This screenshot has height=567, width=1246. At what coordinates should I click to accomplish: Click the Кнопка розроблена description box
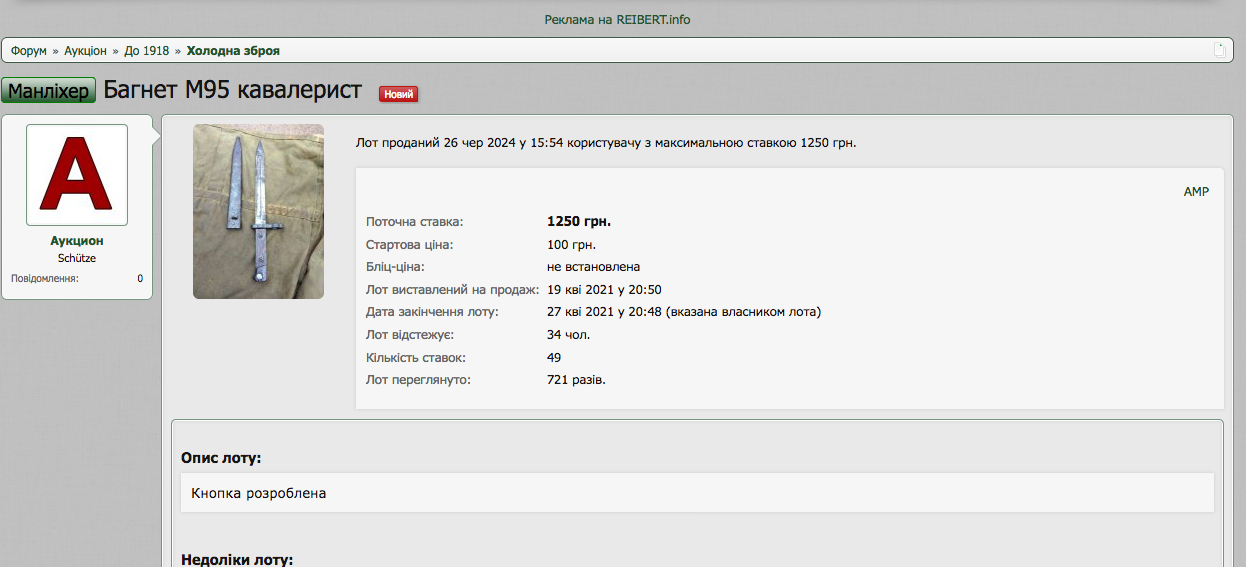[697, 493]
